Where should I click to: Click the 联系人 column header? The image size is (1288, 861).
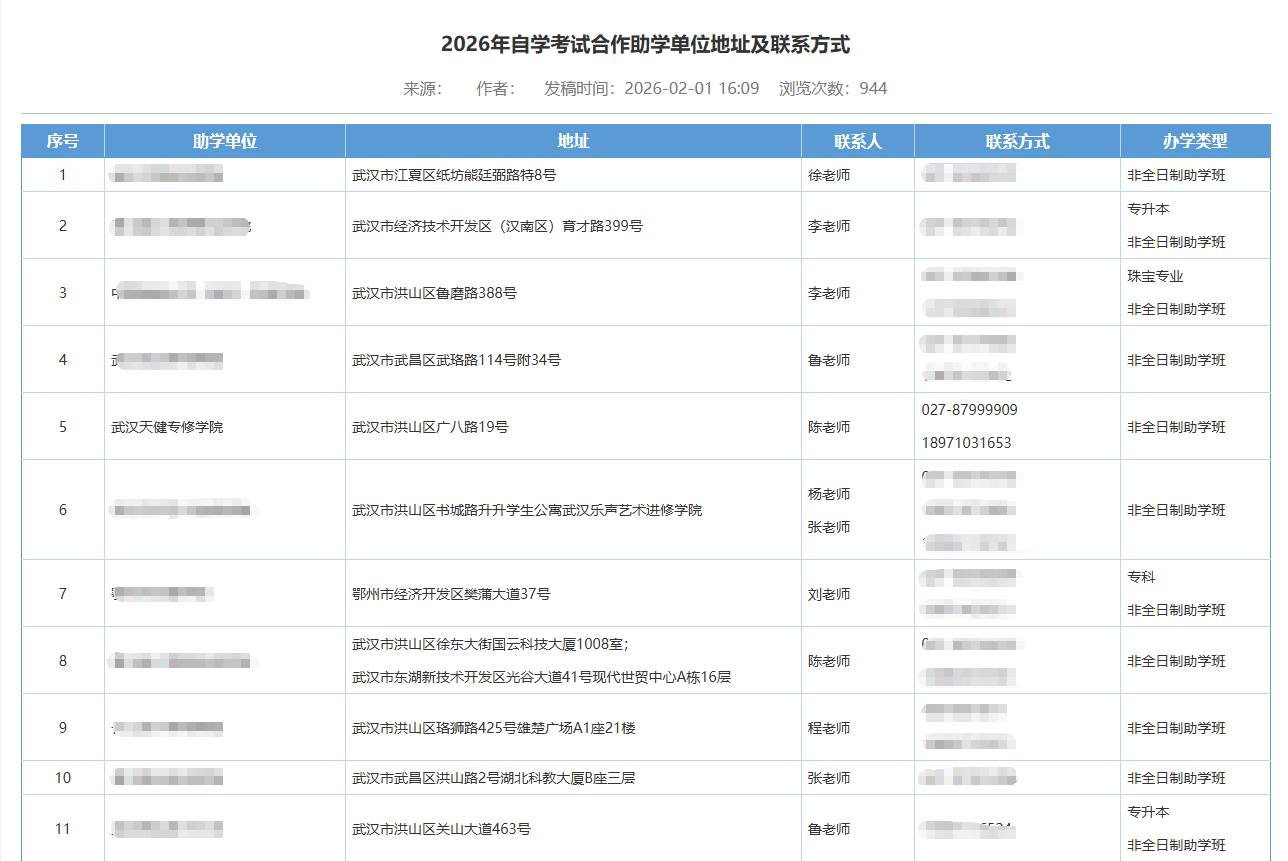[x=857, y=140]
